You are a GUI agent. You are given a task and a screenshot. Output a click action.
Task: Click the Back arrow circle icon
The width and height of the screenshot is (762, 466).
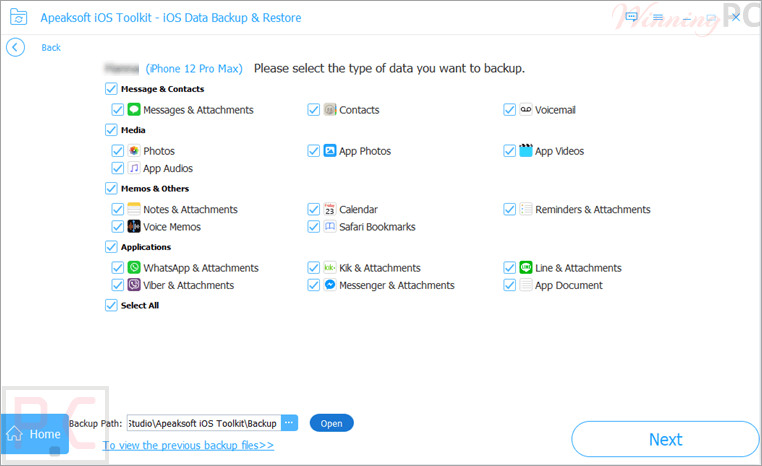pyautogui.click(x=16, y=47)
